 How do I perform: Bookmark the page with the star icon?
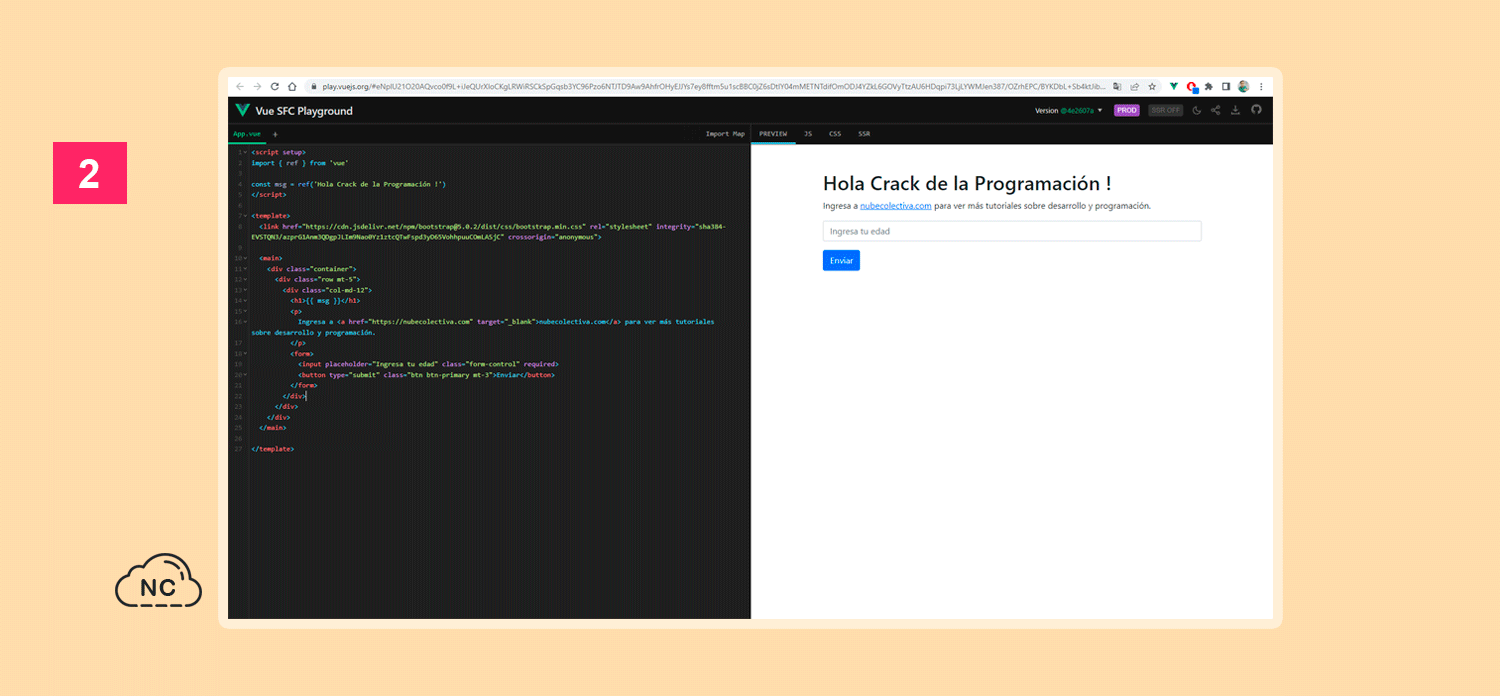(x=1152, y=87)
